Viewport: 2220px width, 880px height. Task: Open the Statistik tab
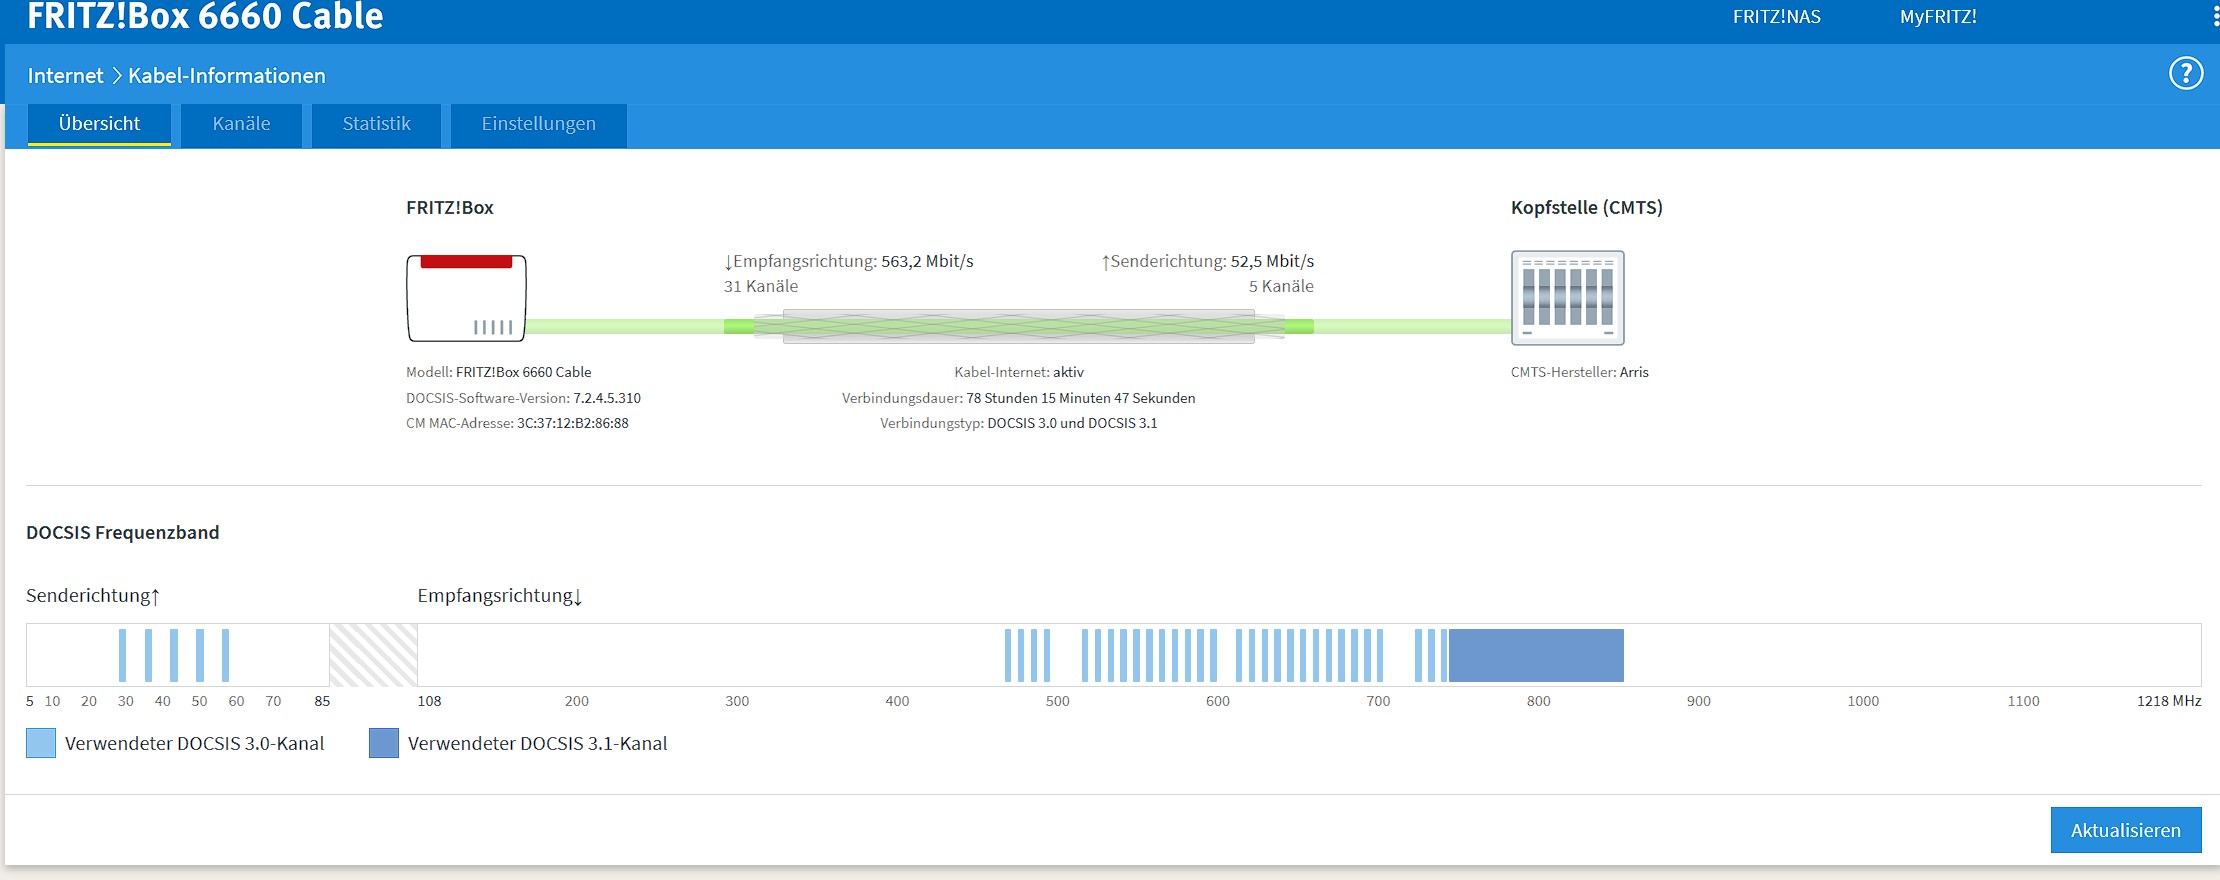click(x=376, y=124)
